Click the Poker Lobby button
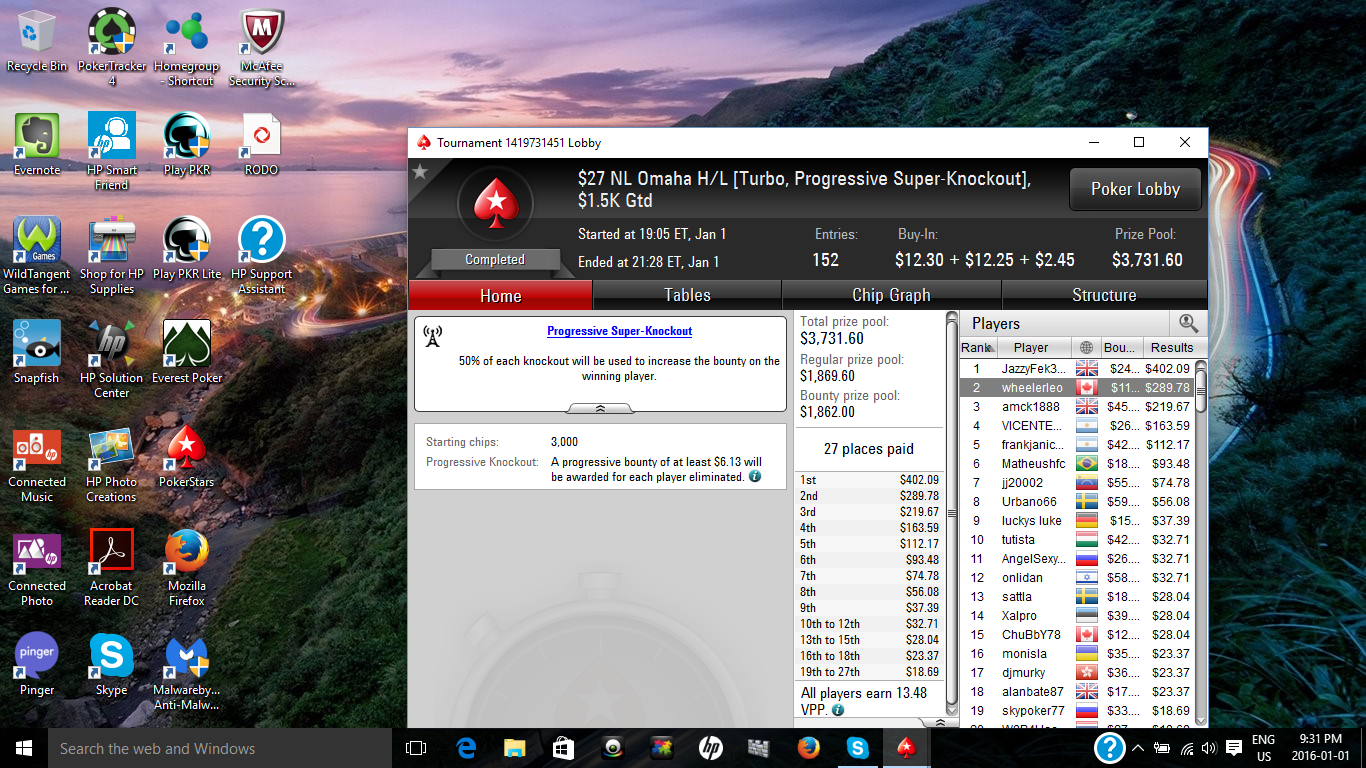 coord(1135,189)
